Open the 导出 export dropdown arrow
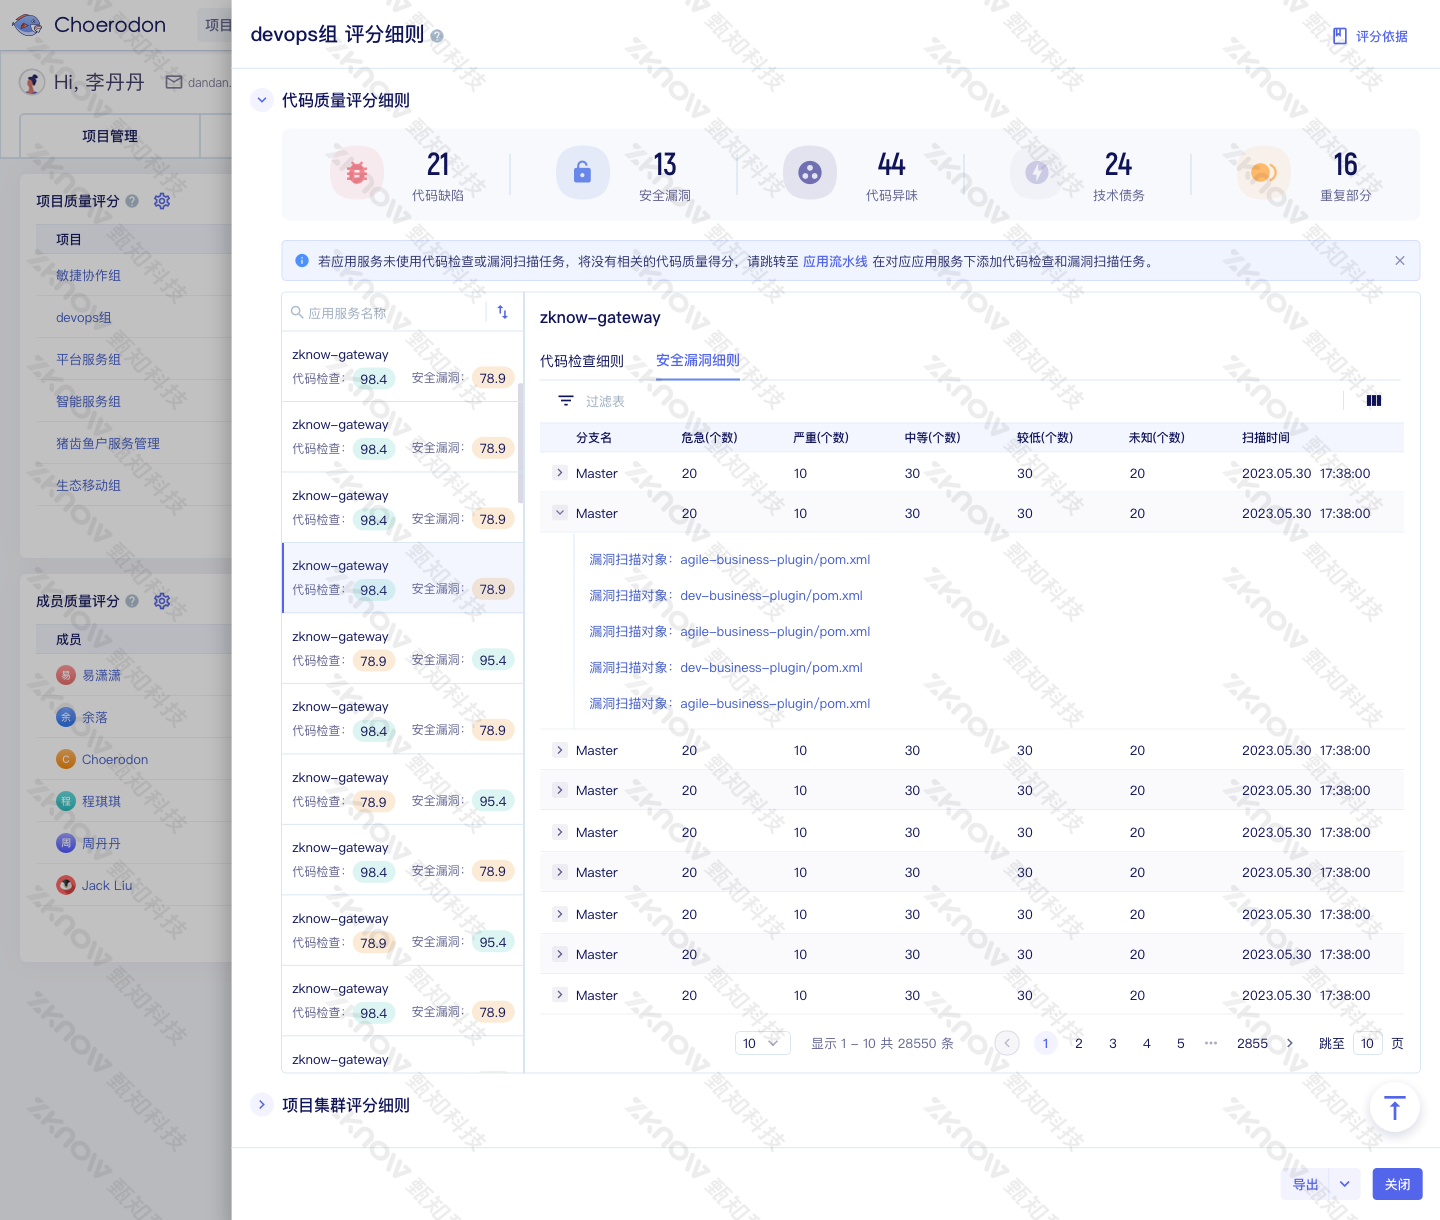Viewport: 1440px width, 1220px height. (1345, 1184)
